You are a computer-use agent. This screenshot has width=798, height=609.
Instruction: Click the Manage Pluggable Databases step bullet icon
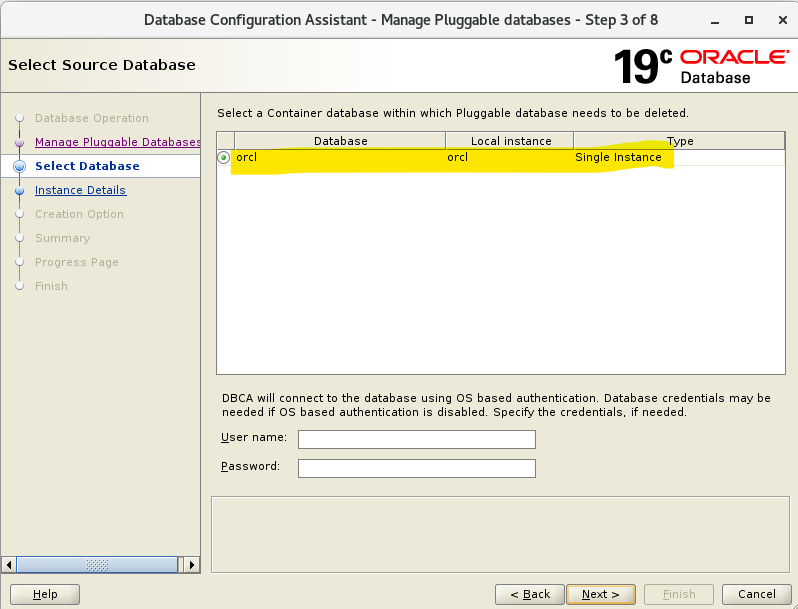click(19, 142)
